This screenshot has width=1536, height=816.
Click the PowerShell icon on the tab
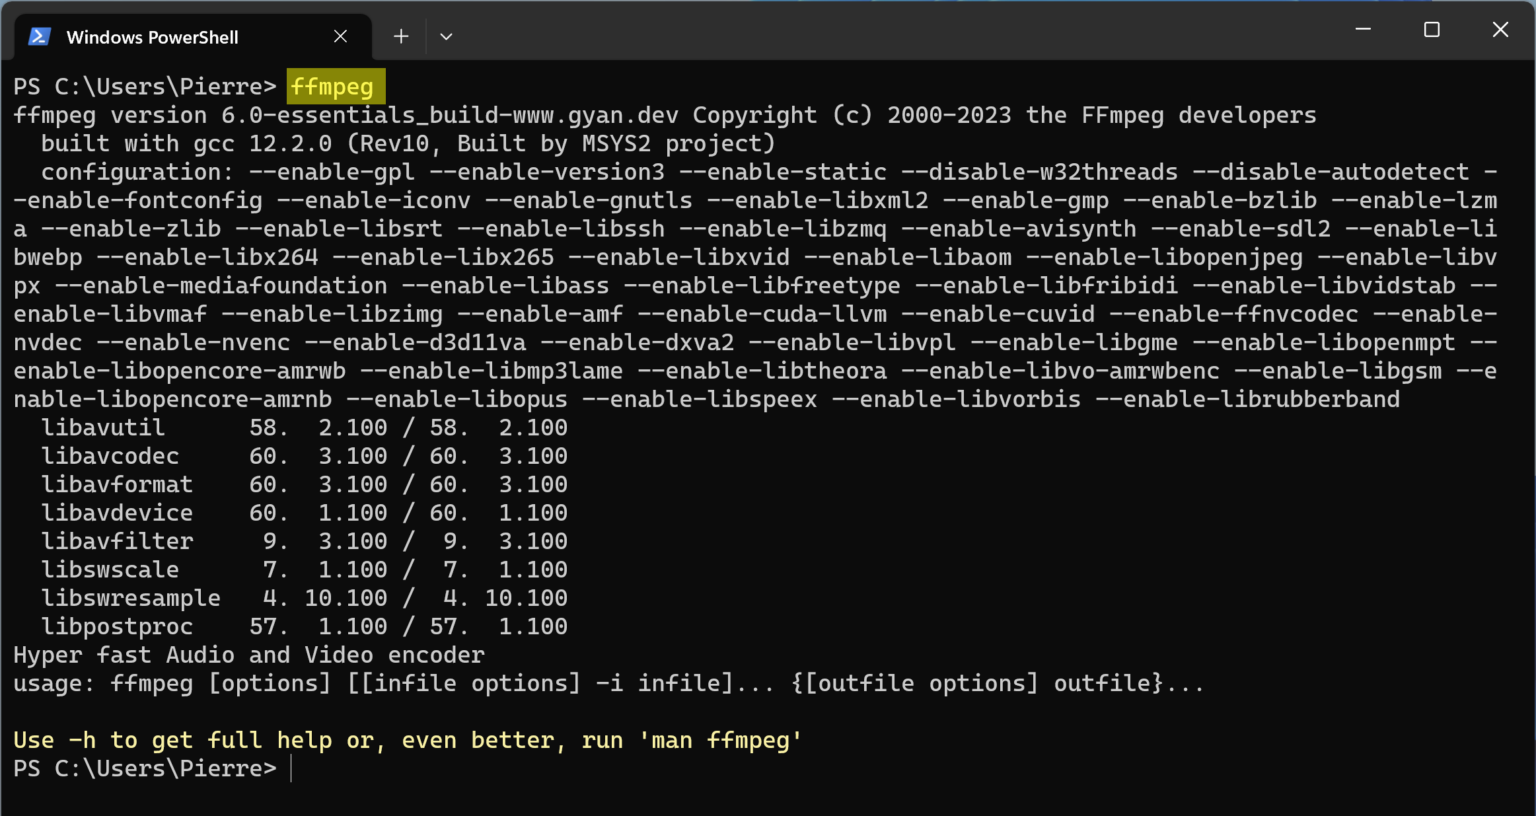pos(39,36)
